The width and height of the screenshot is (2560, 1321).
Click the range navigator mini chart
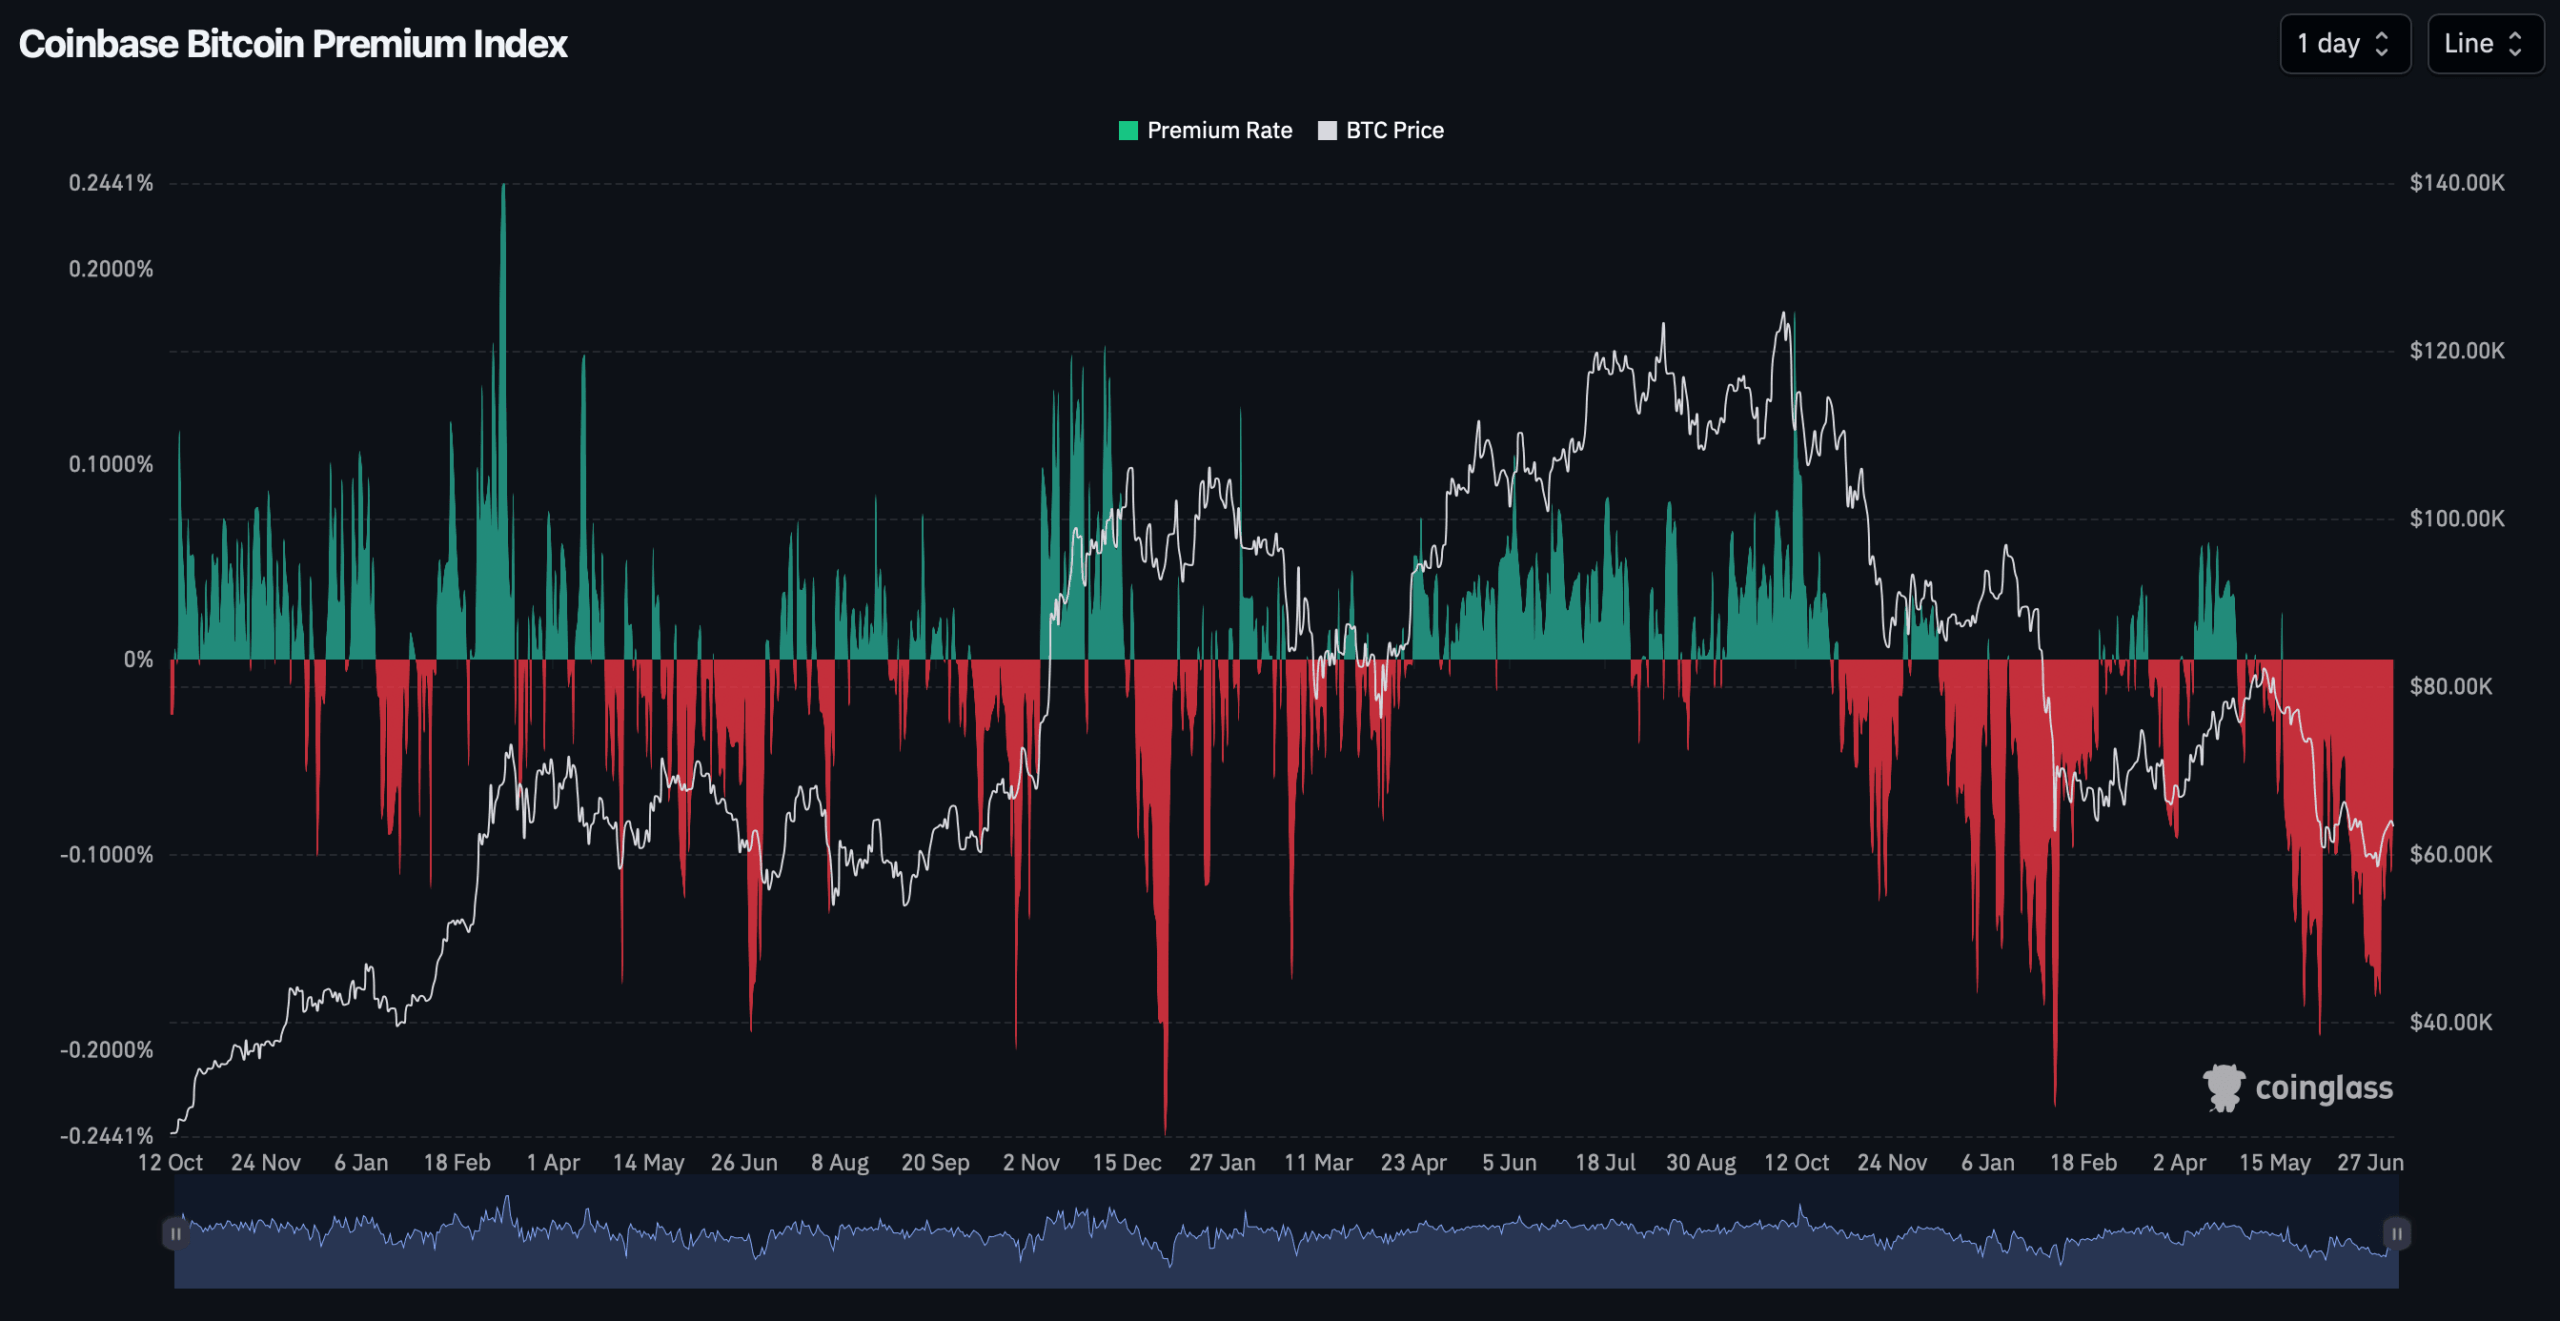(x=1286, y=1232)
